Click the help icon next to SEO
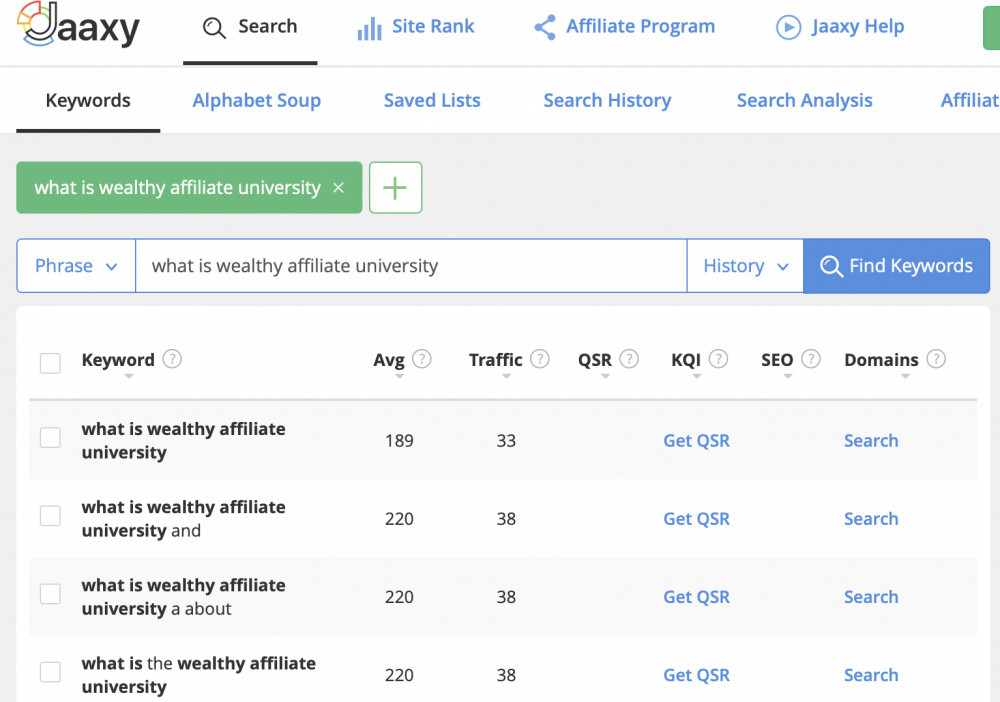Screen dimensions: 1000x702 click(811, 359)
